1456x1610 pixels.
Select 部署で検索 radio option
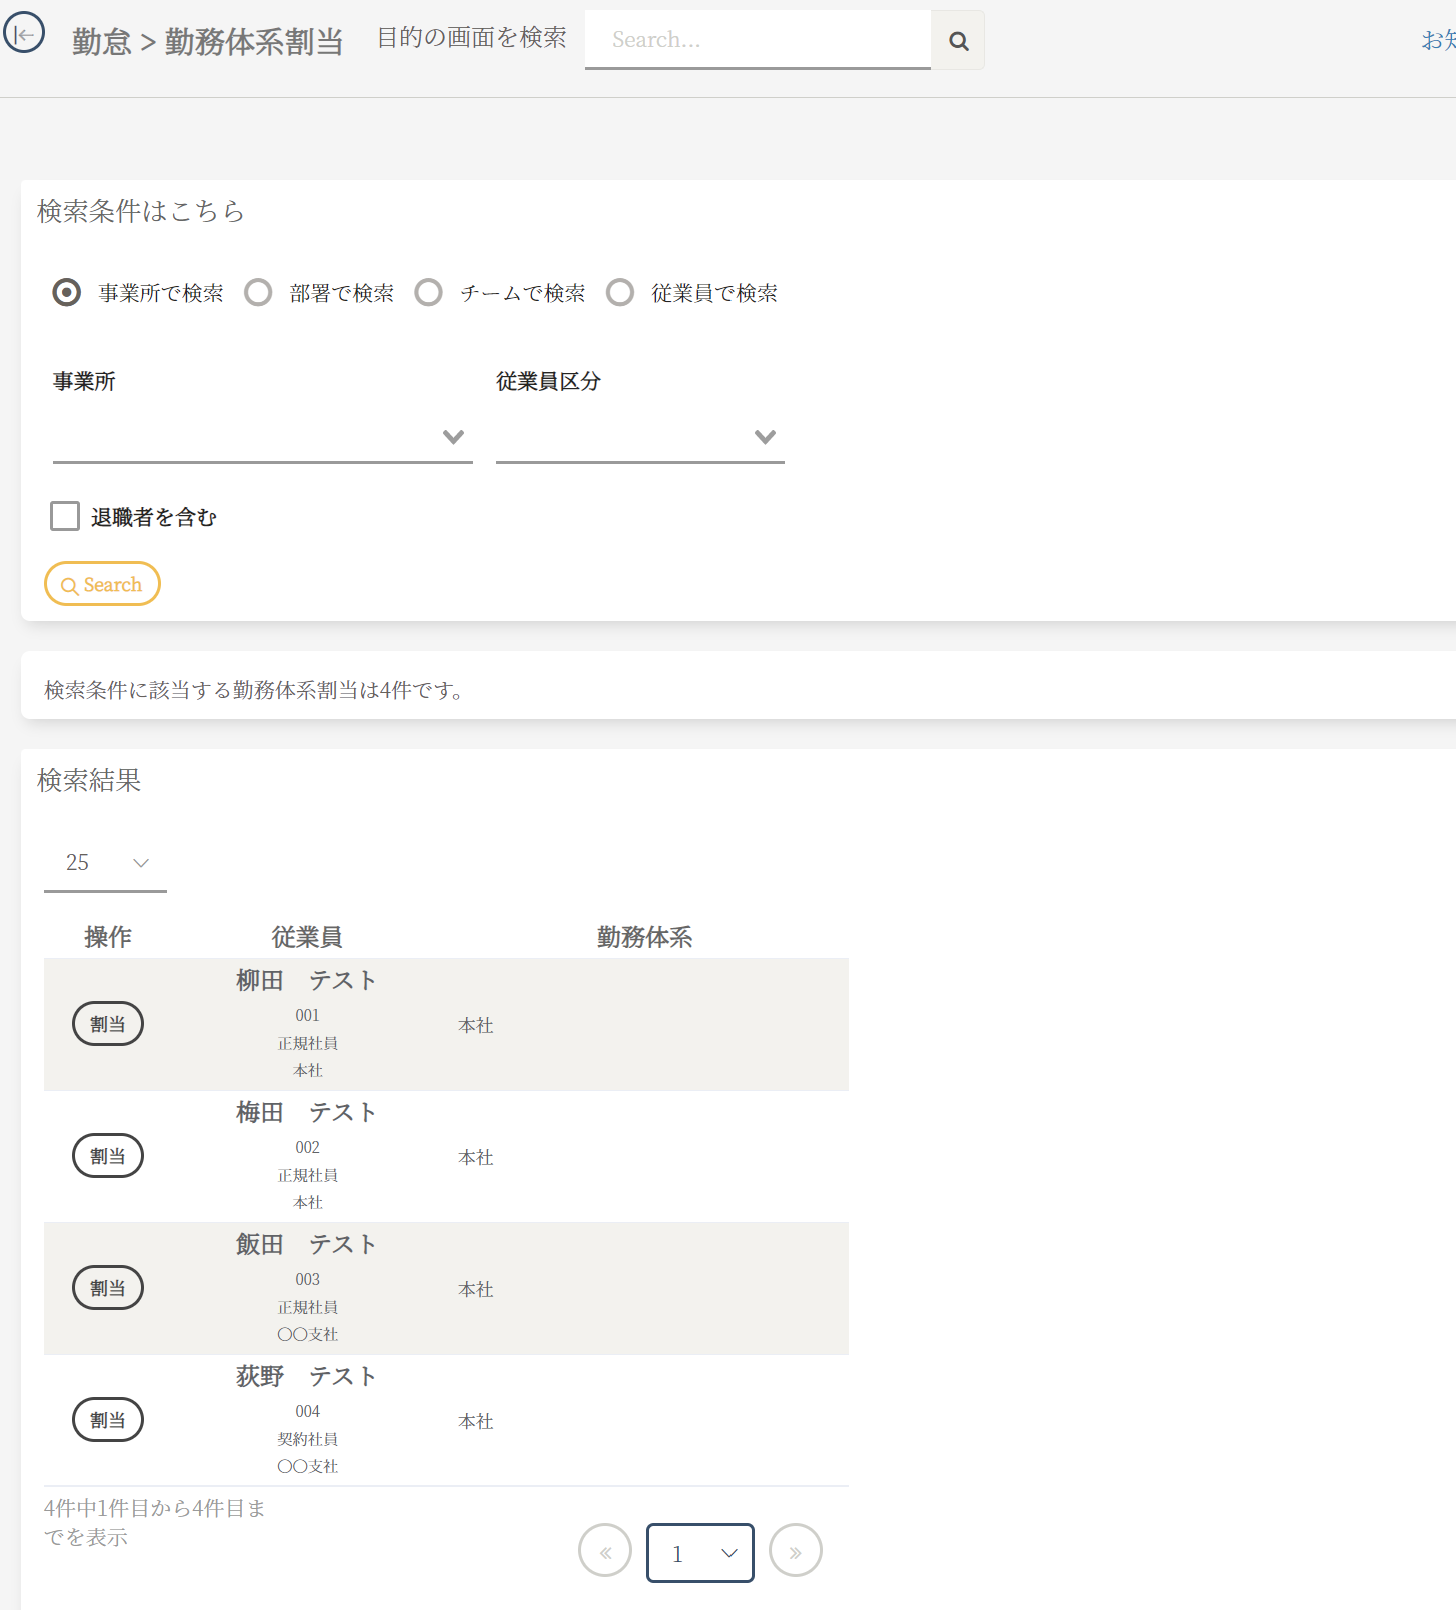(258, 293)
